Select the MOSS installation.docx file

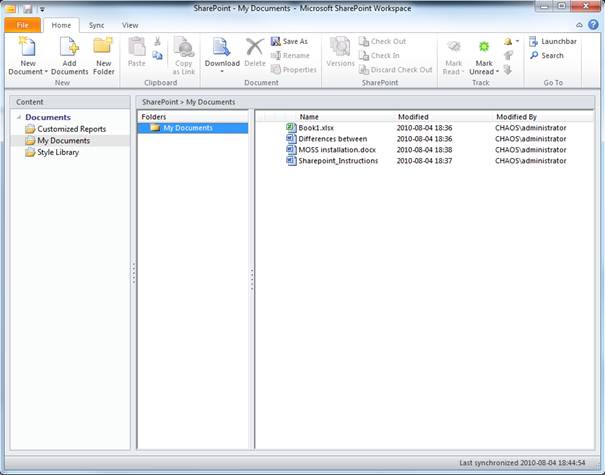tap(337, 150)
